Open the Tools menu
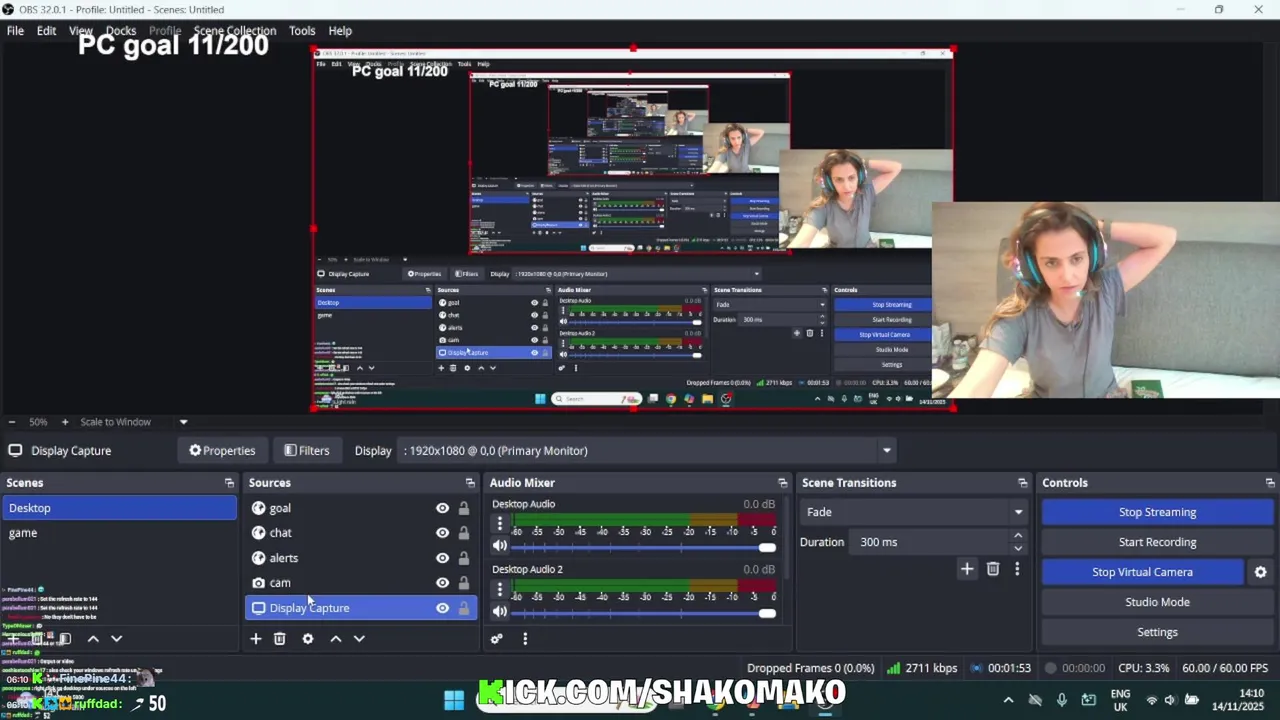1280x720 pixels. [302, 31]
